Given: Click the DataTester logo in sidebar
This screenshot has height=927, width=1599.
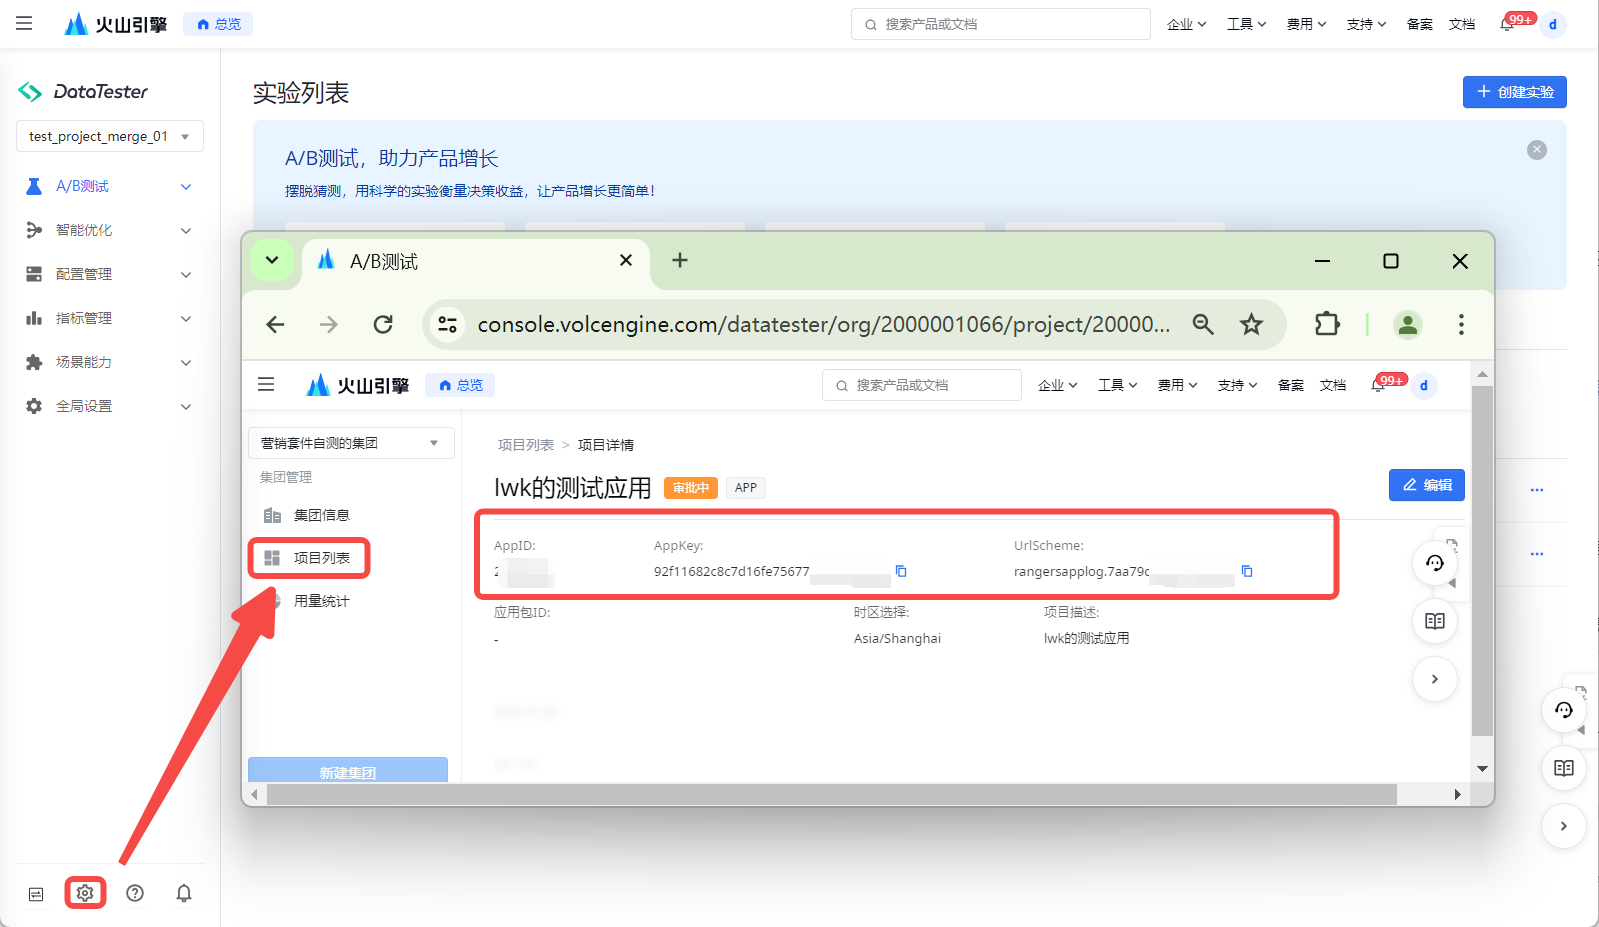Looking at the screenshot, I should coord(84,92).
